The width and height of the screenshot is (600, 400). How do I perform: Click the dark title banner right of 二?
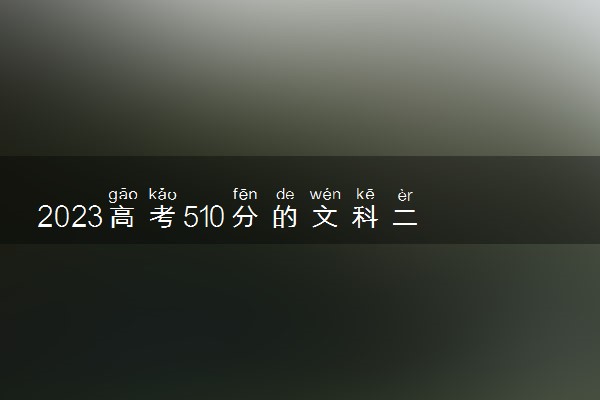(509, 200)
